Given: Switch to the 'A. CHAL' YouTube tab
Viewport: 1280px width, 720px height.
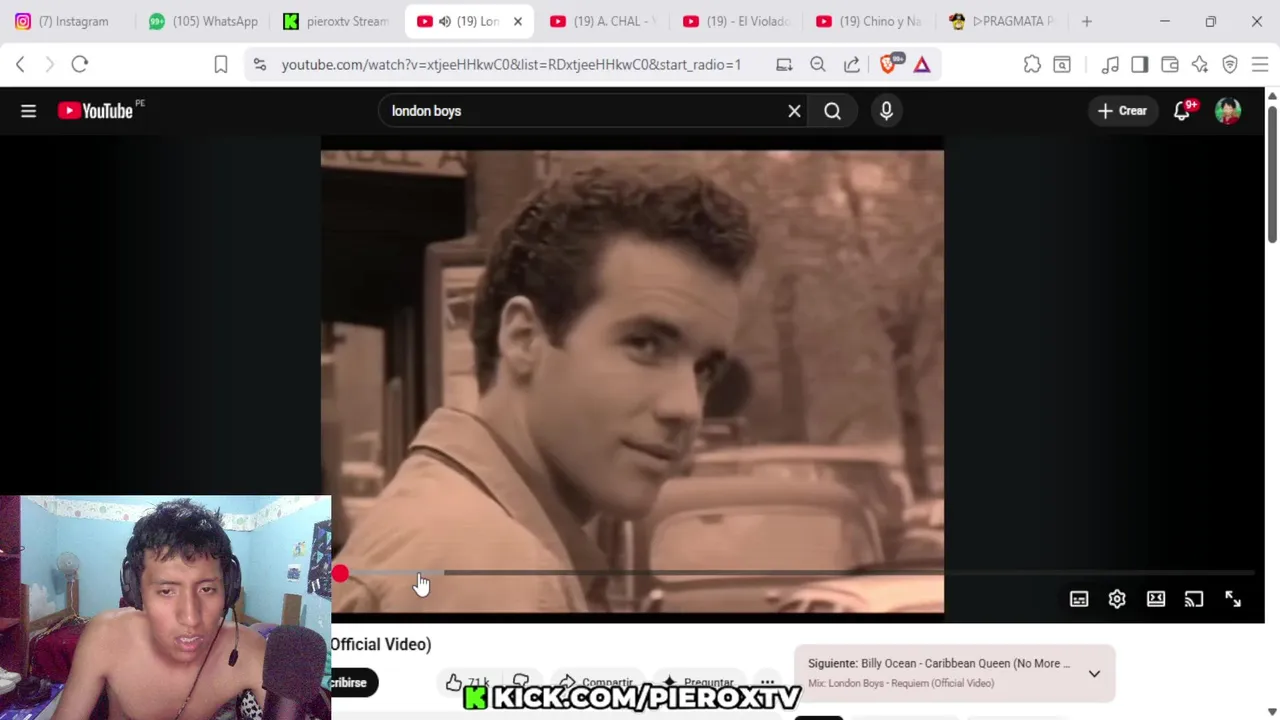Looking at the screenshot, I should pyautogui.click(x=602, y=21).
